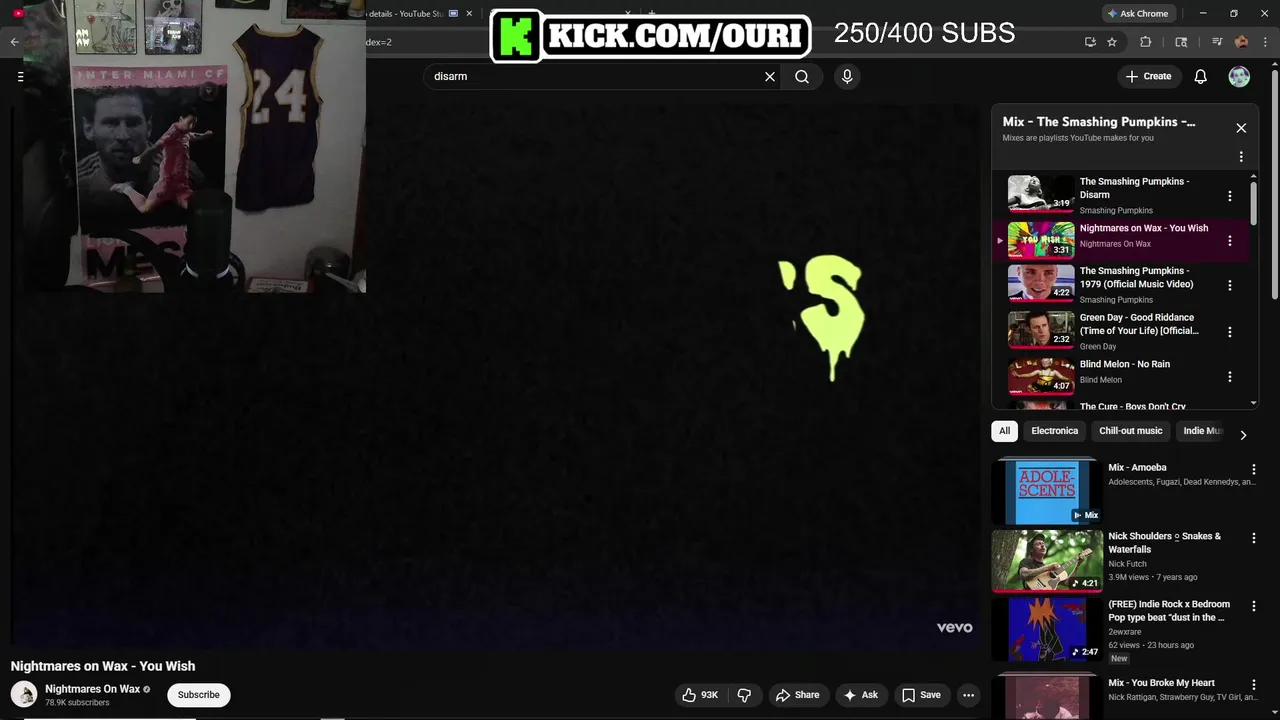Open Chrome tab search icon

[x=1181, y=42]
